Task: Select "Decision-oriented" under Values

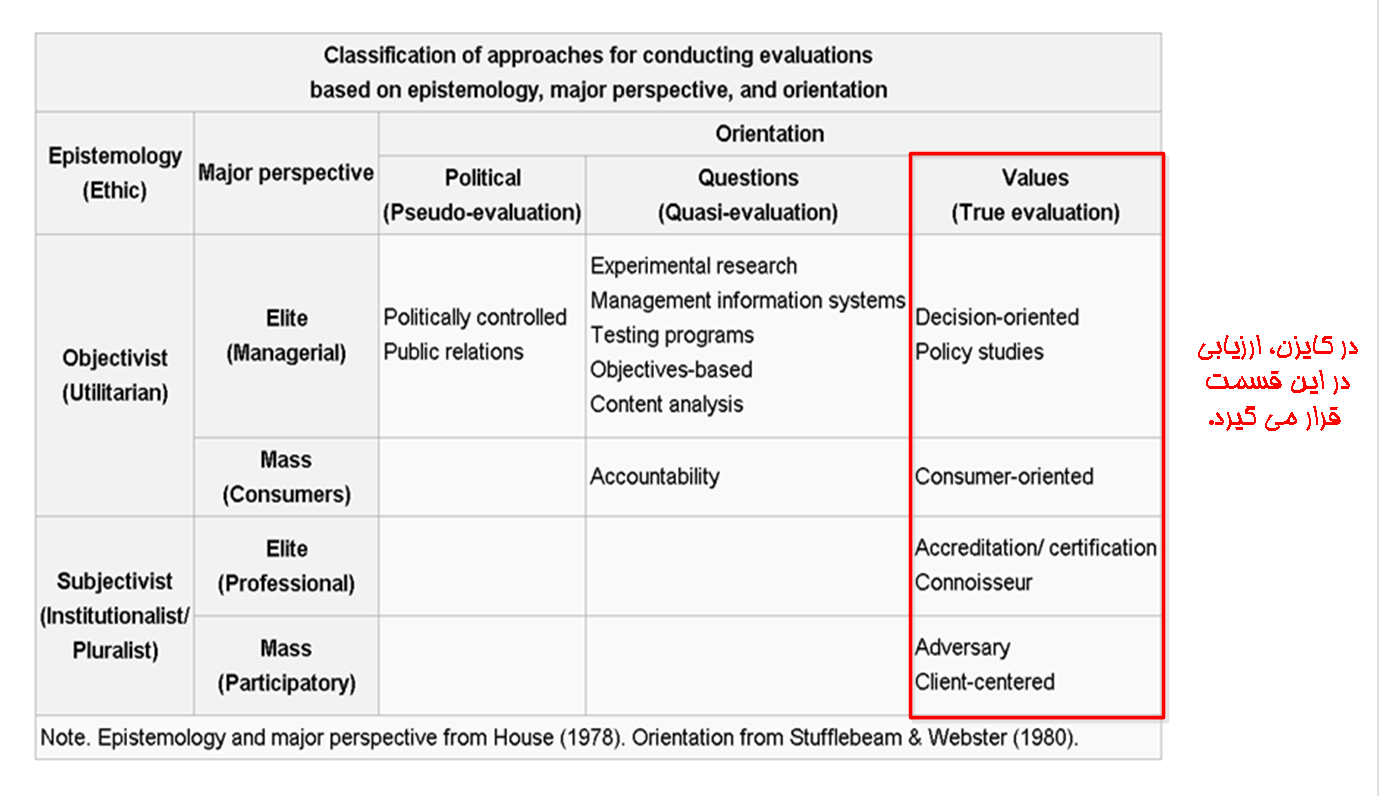Action: tap(996, 317)
